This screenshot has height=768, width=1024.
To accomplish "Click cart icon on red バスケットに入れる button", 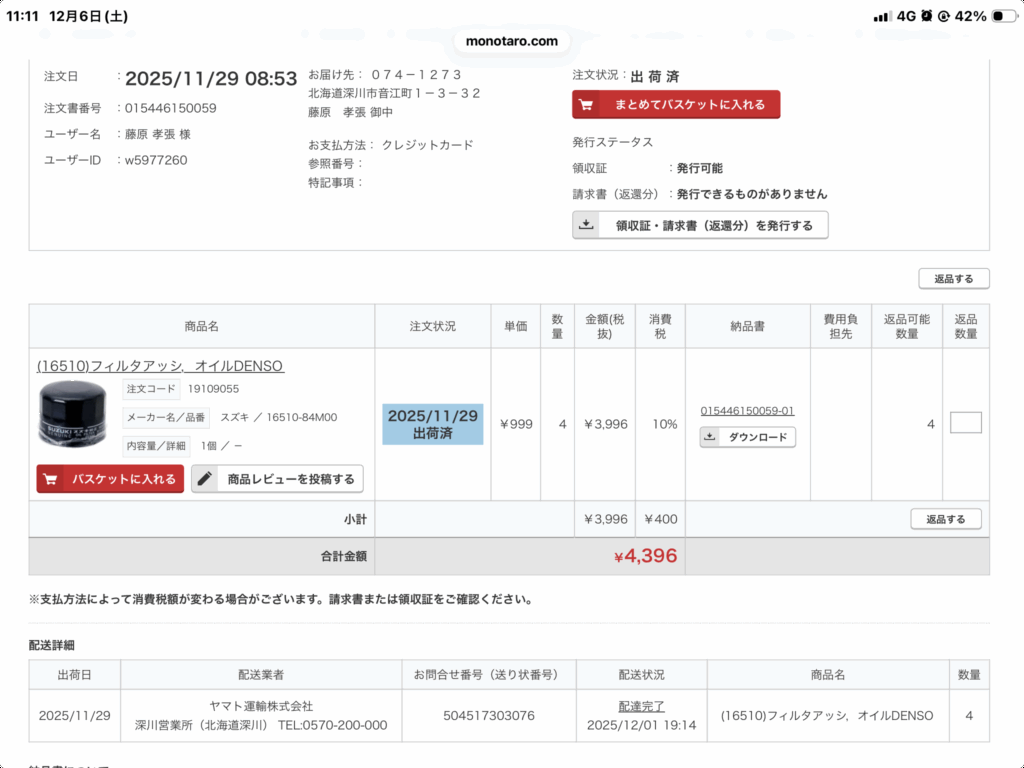I will coord(51,480).
